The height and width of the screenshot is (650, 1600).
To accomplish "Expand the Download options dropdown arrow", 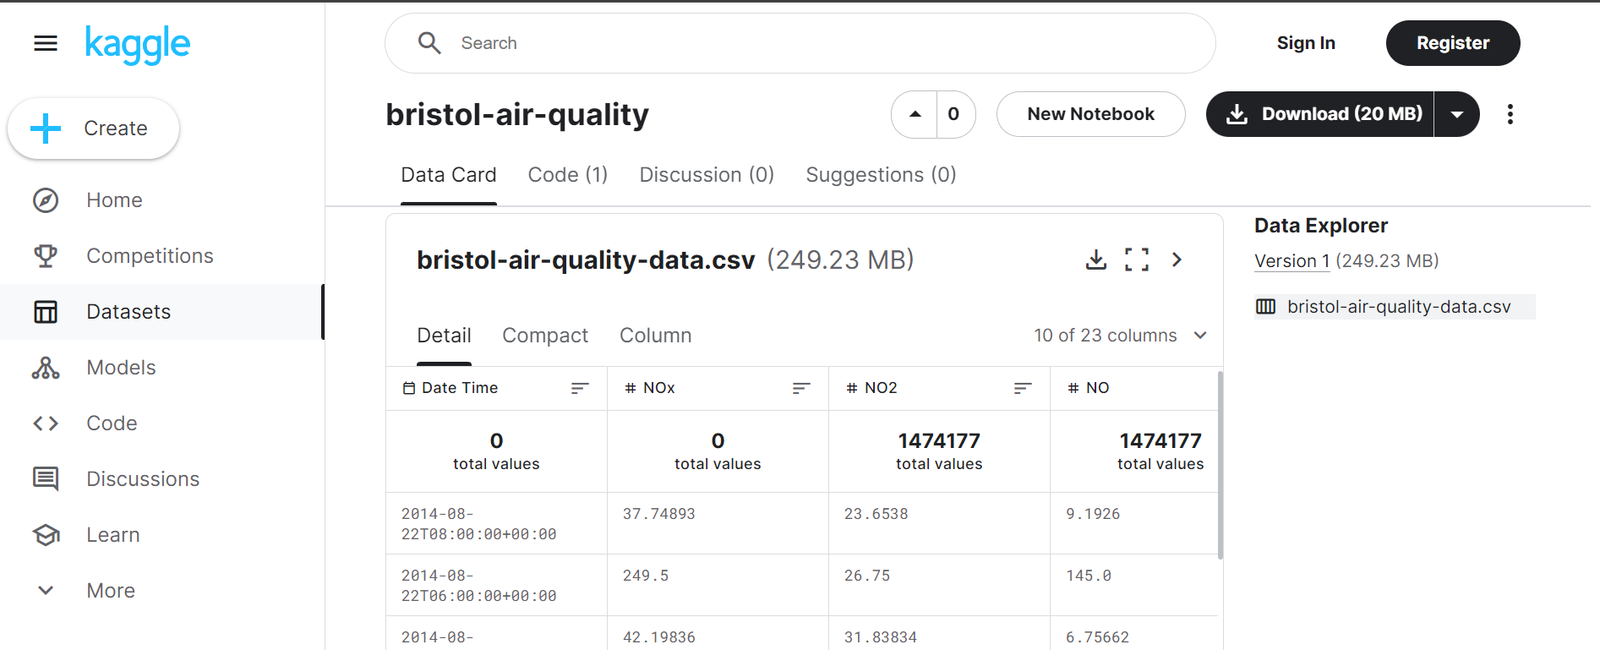I will click(x=1457, y=114).
